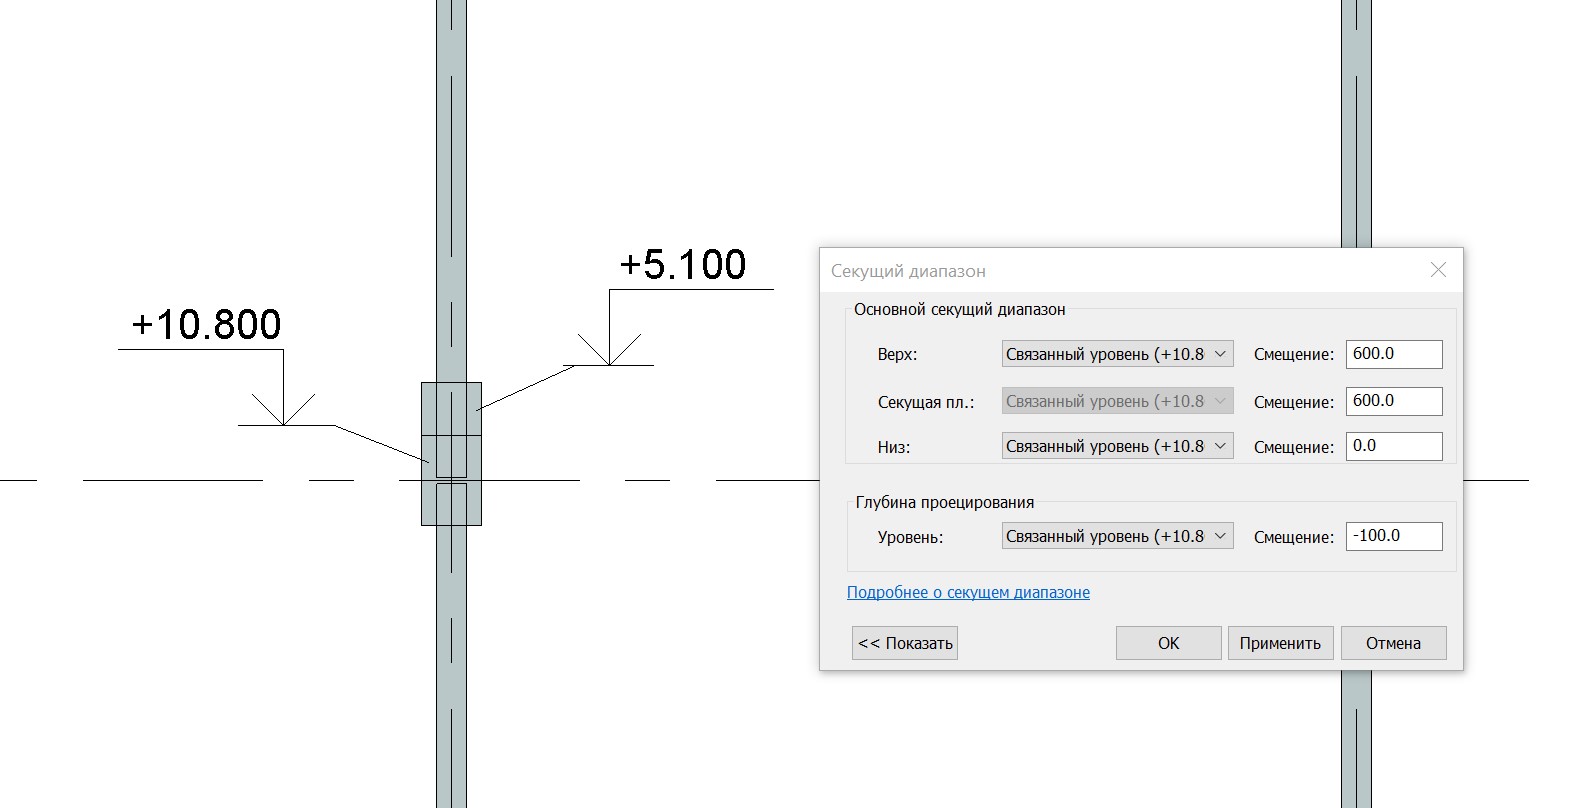Click the Применить button
This screenshot has height=808, width=1573.
coord(1280,643)
